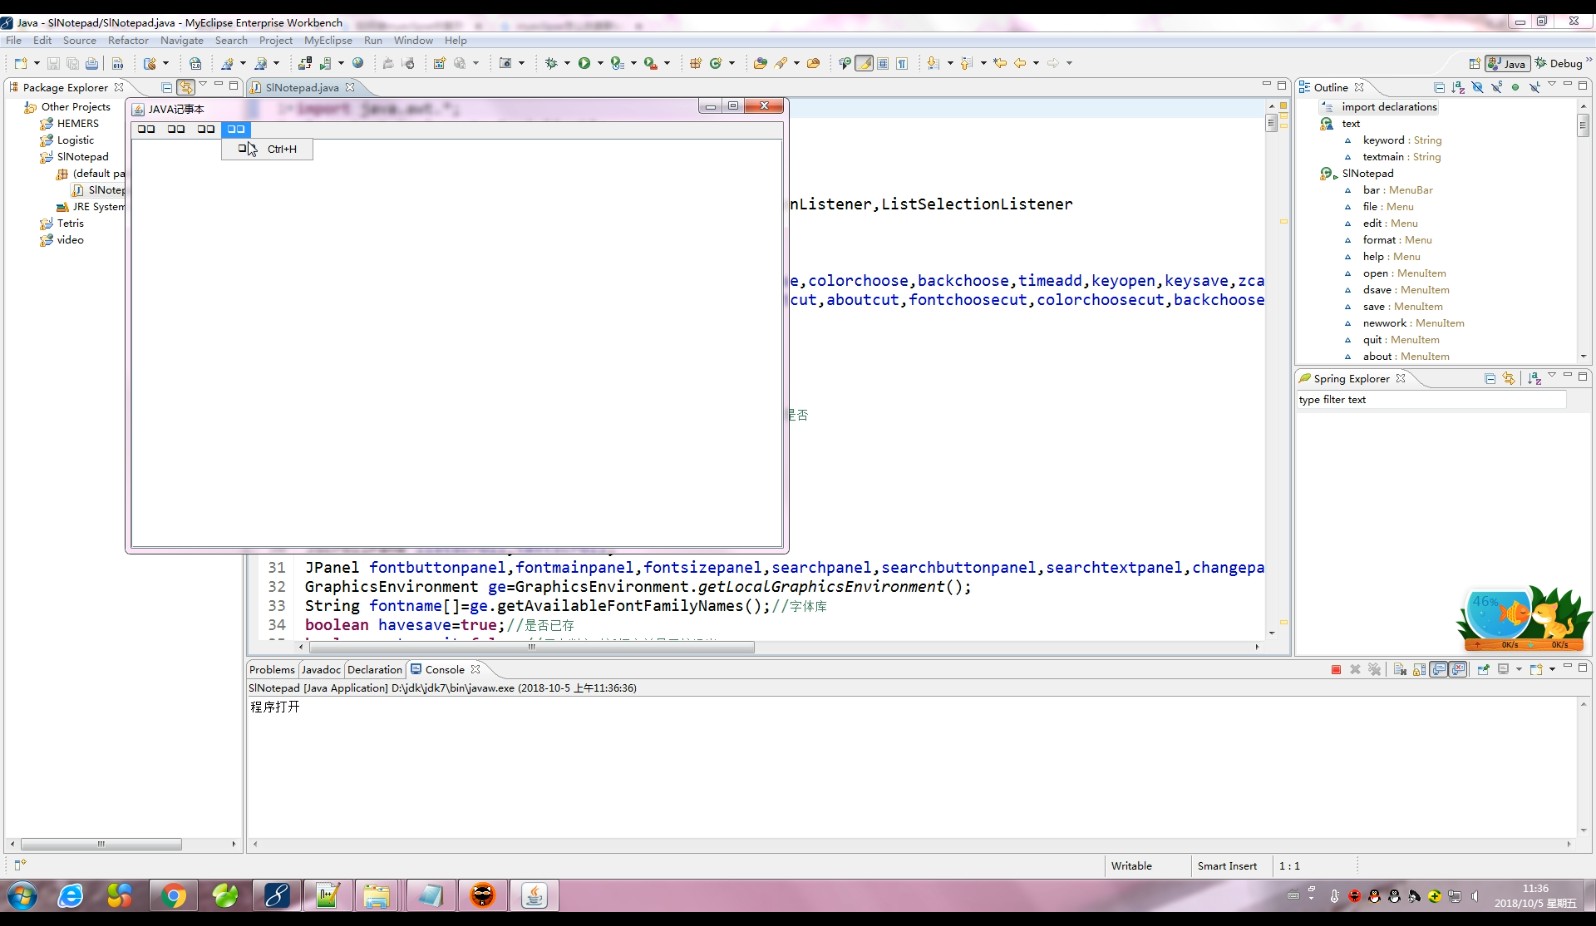Toggle Block Selection Mode button
Image resolution: width=1596 pixels, height=926 pixels.
[883, 63]
